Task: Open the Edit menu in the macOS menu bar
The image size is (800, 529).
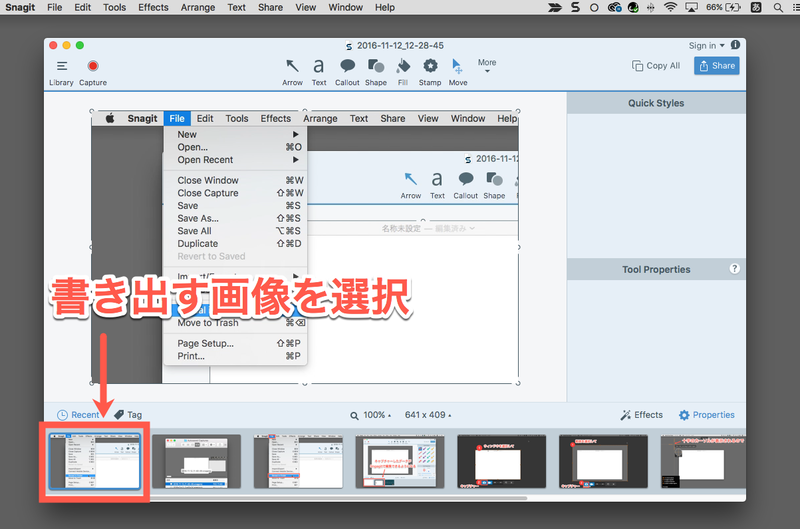Action: (83, 7)
